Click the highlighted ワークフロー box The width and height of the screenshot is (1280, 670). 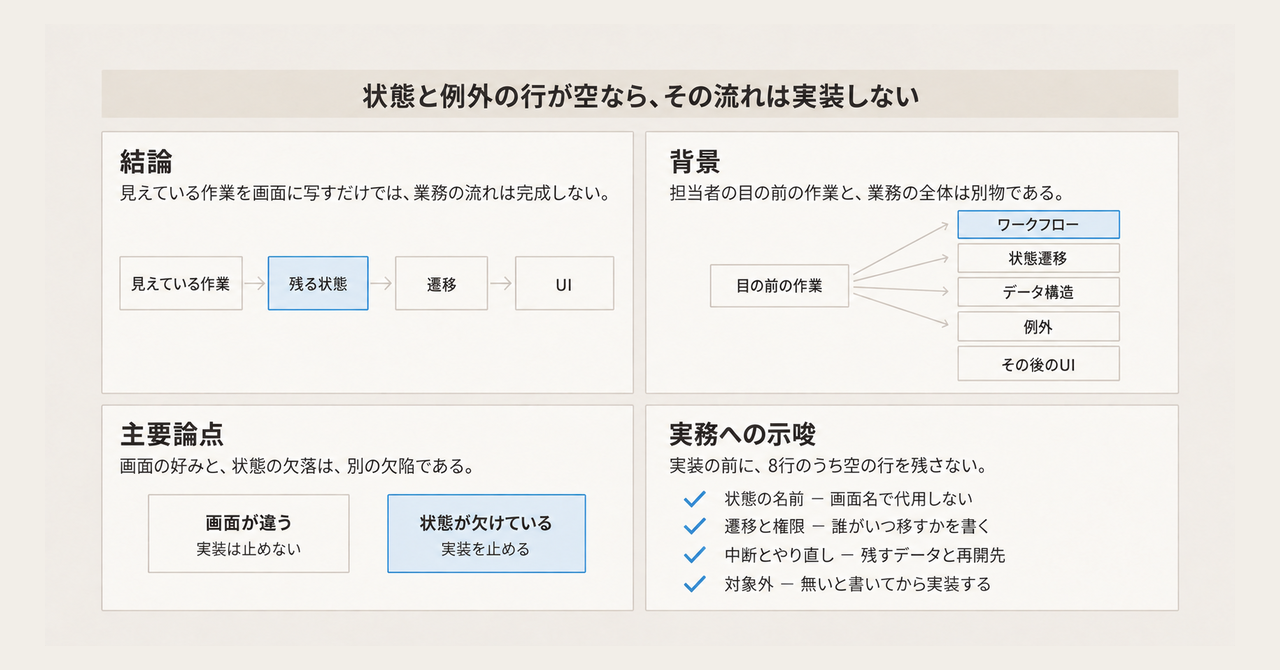point(1038,224)
